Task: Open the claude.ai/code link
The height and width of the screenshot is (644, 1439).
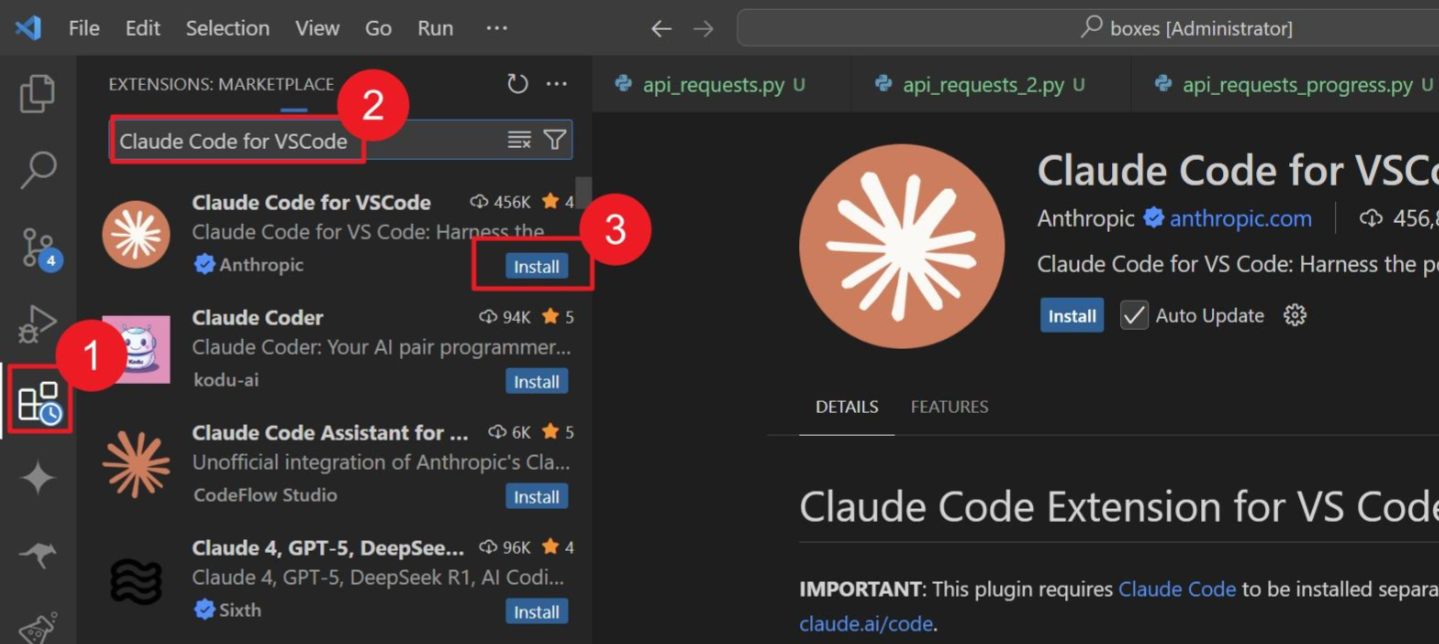Action: pyautogui.click(x=866, y=624)
